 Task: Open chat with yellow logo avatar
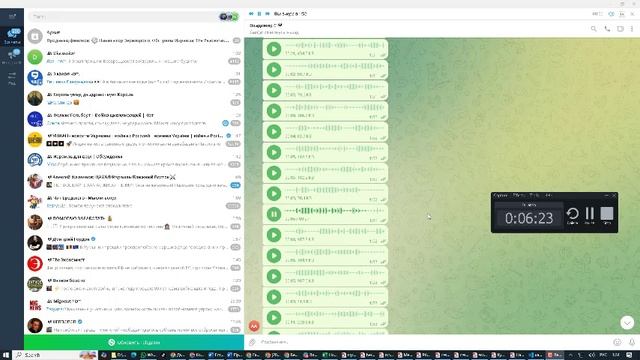pyautogui.click(x=134, y=140)
